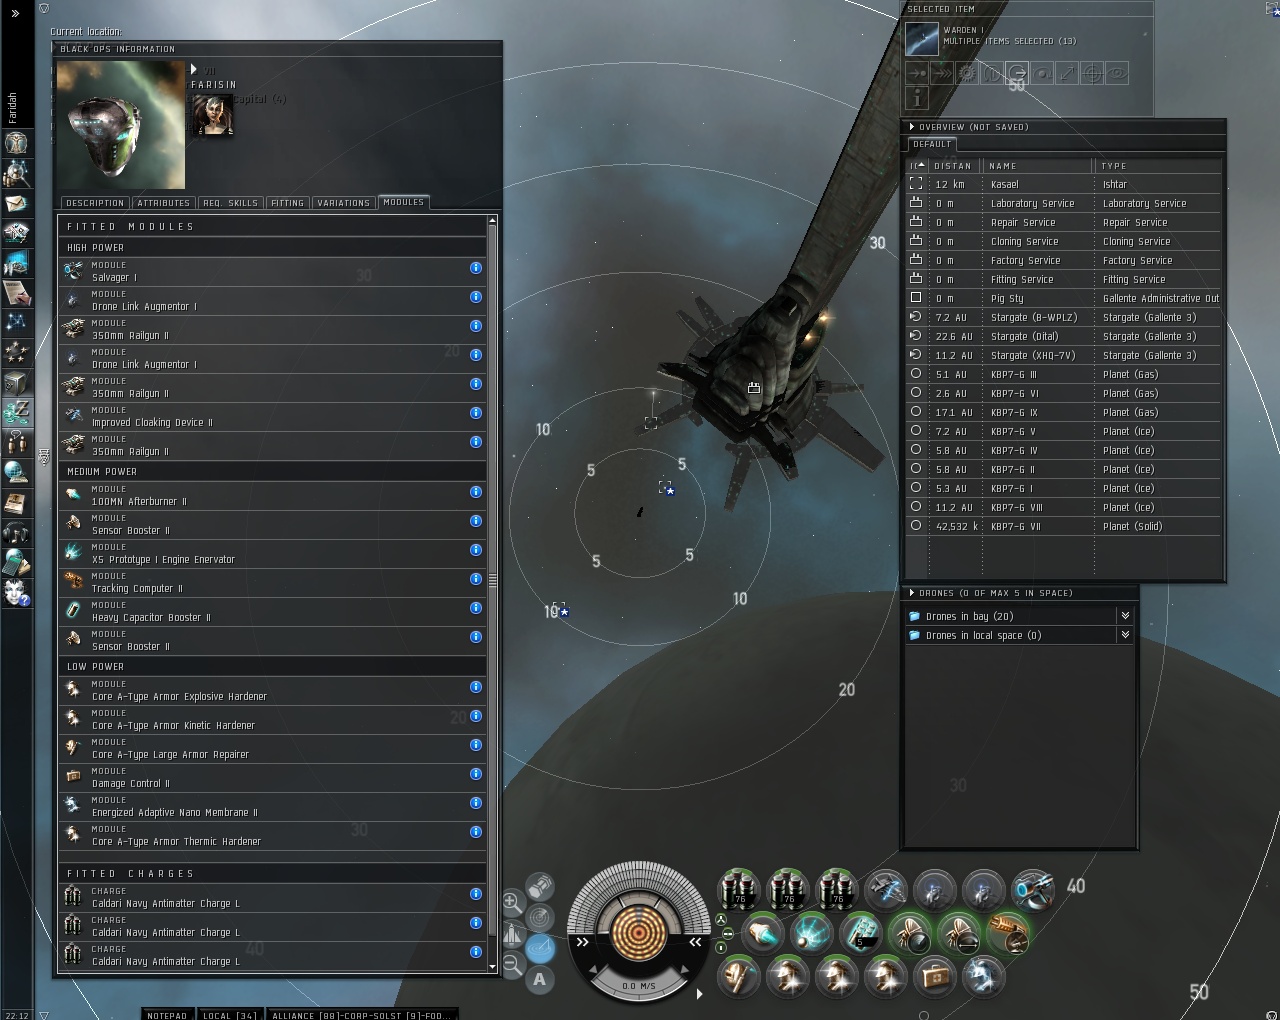Open the Local [34] chat tab
The height and width of the screenshot is (1020, 1280).
click(x=230, y=1015)
